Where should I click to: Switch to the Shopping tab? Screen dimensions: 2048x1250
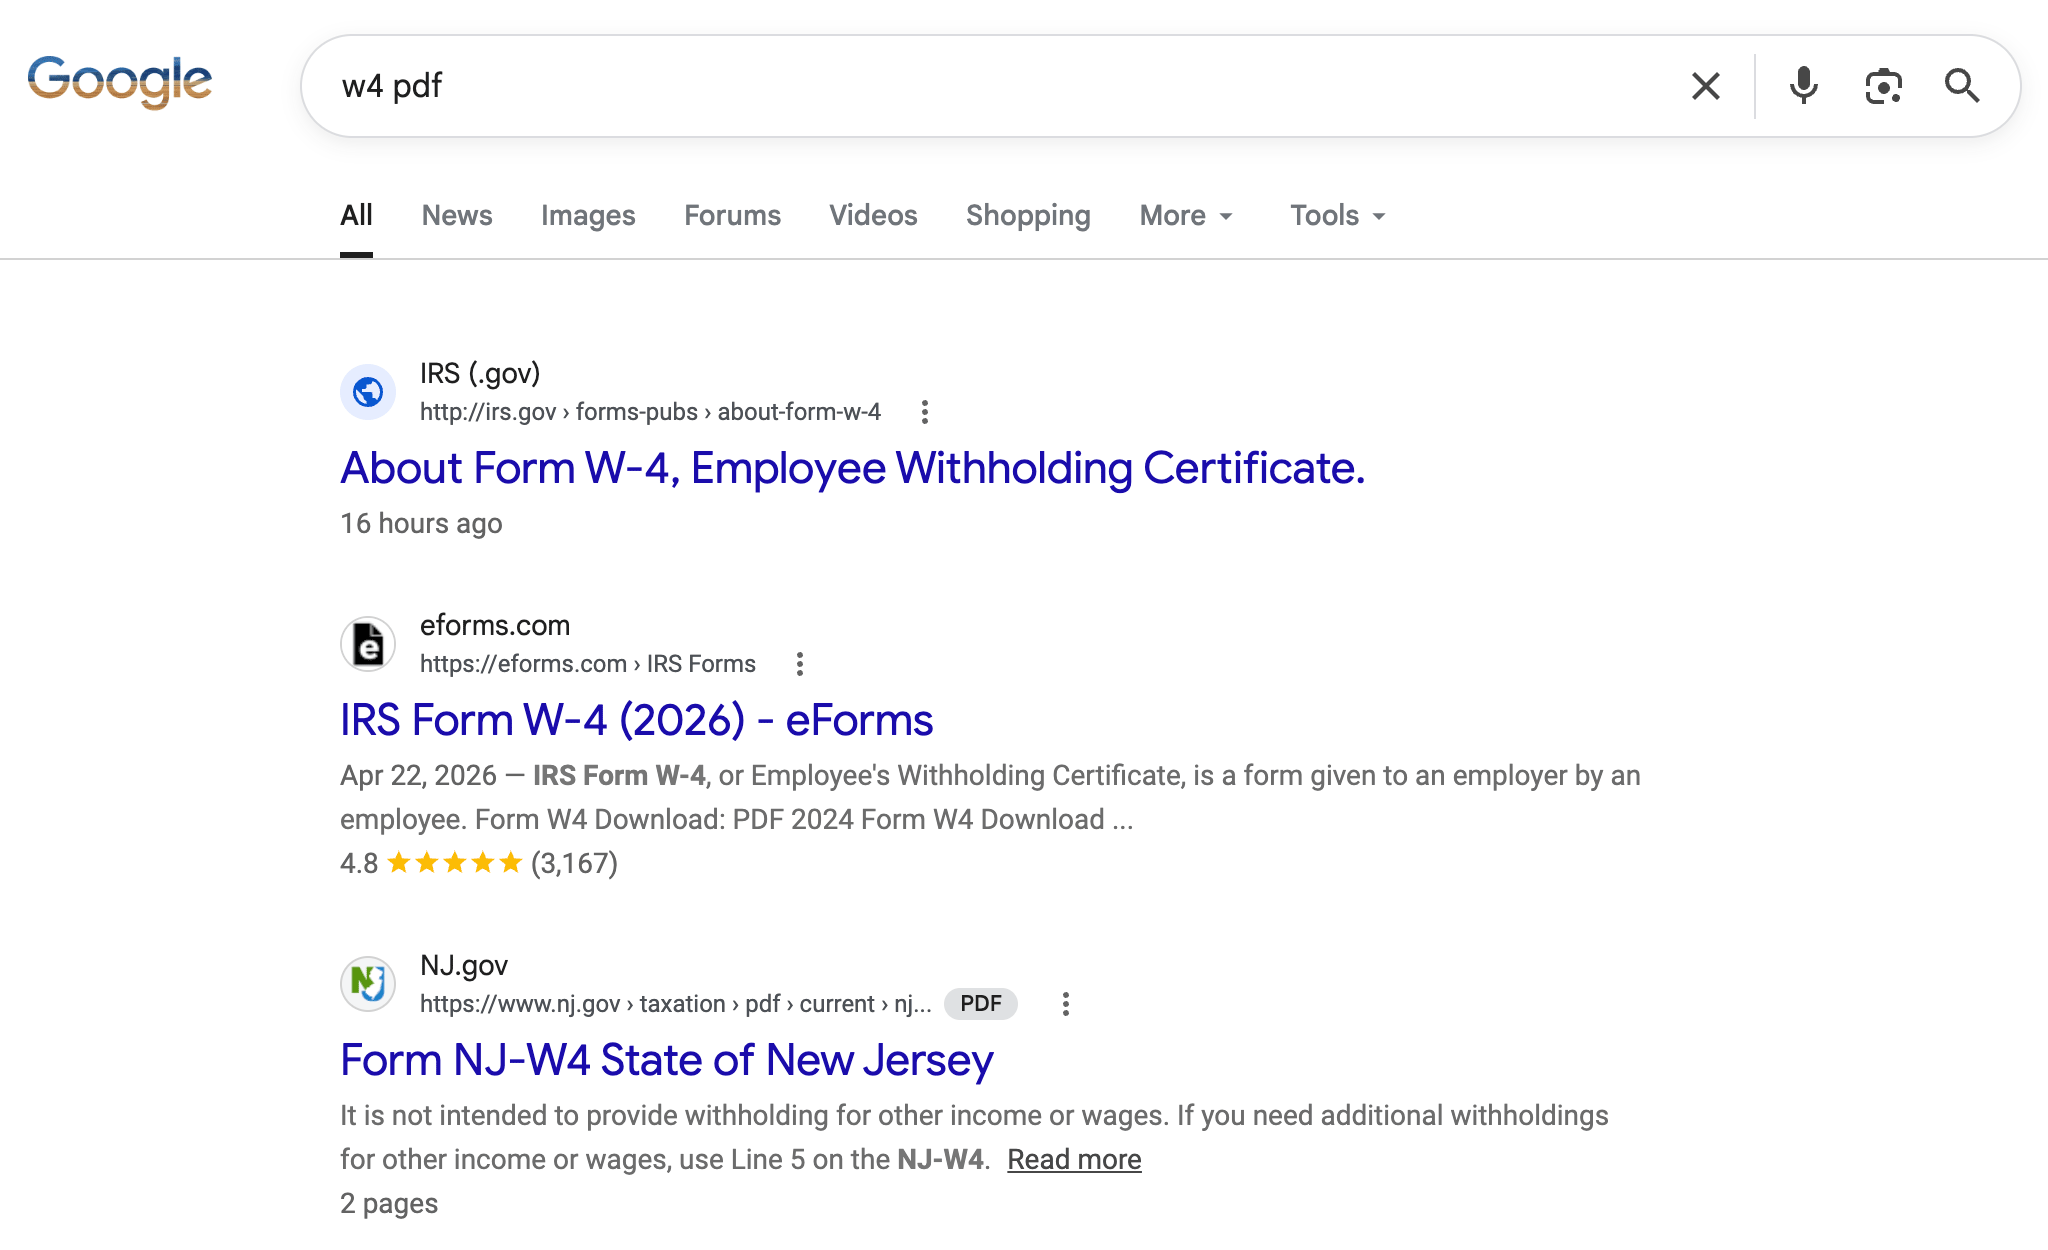tap(1028, 216)
